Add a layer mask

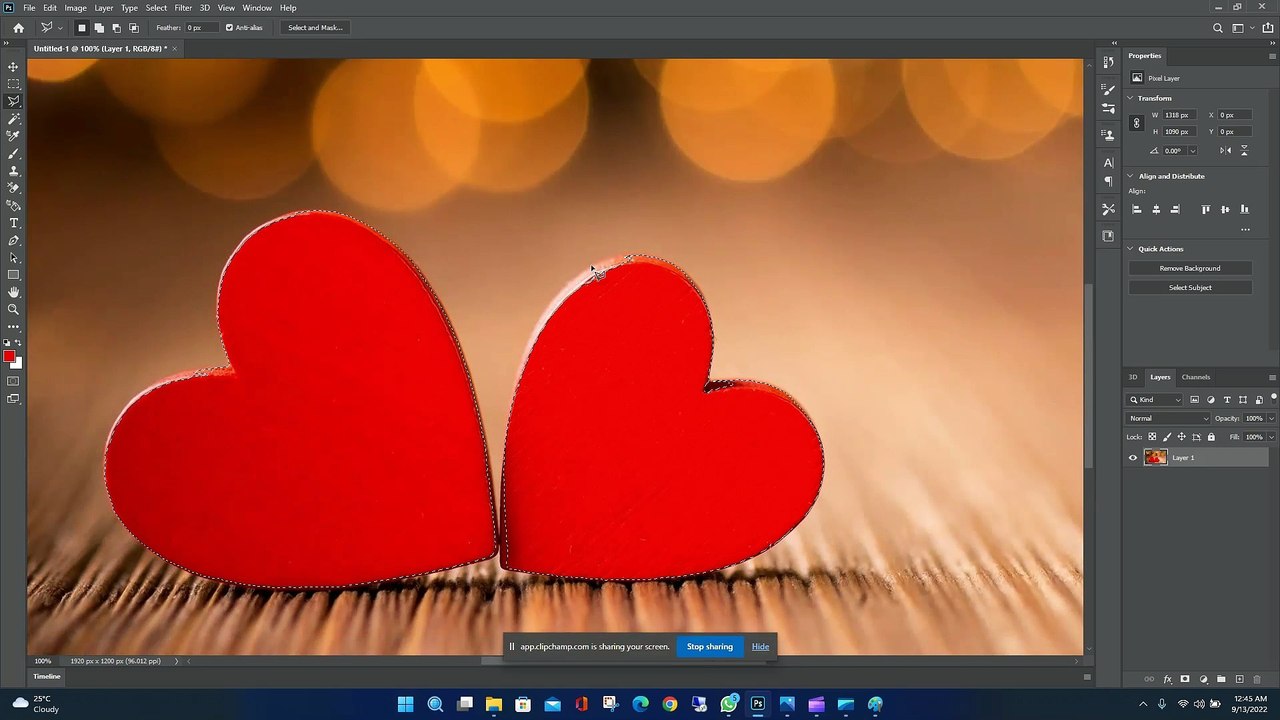[1185, 679]
